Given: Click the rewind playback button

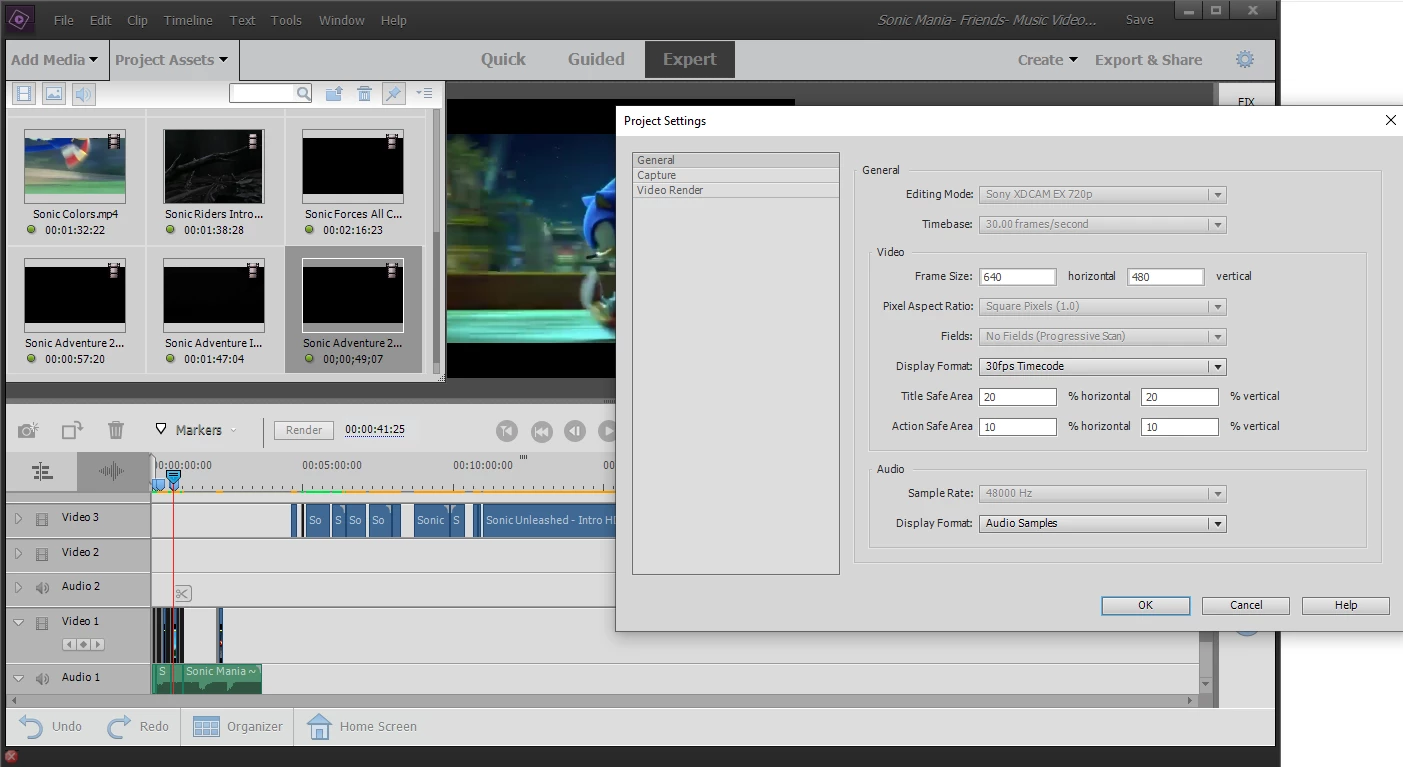Looking at the screenshot, I should [541, 431].
